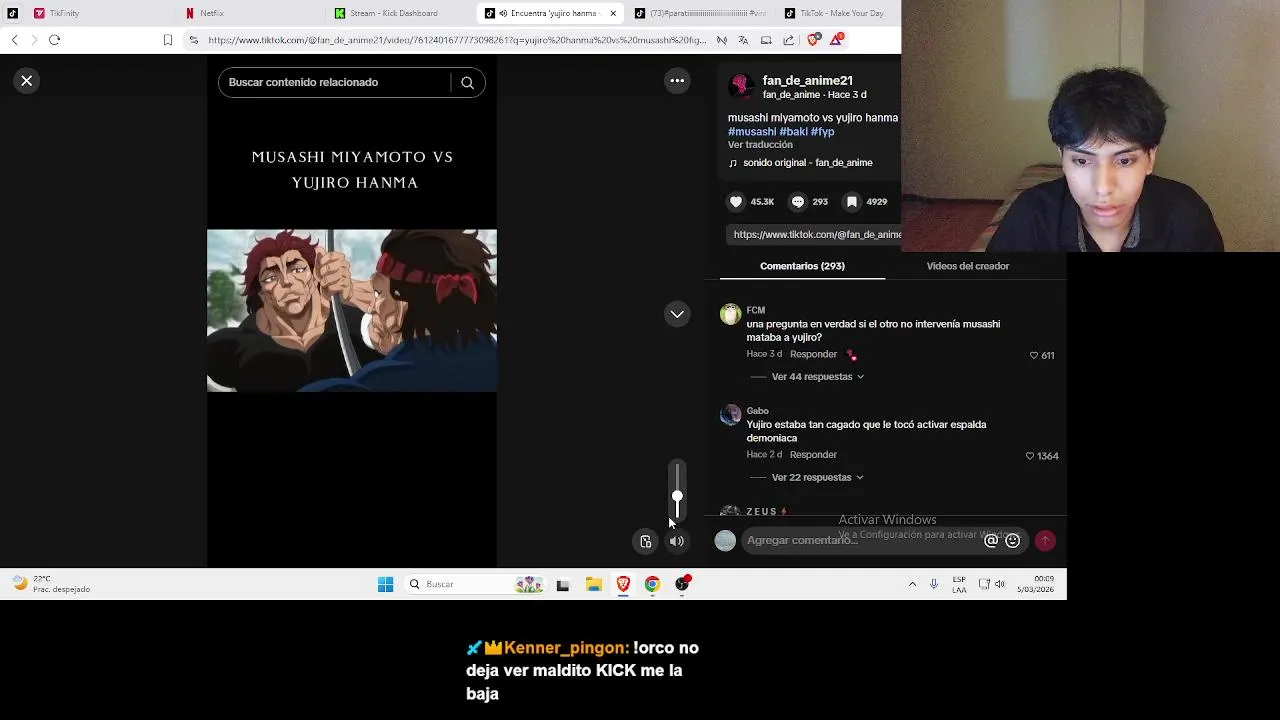
Task: Switch to Netflix browser tab
Action: pos(250,13)
